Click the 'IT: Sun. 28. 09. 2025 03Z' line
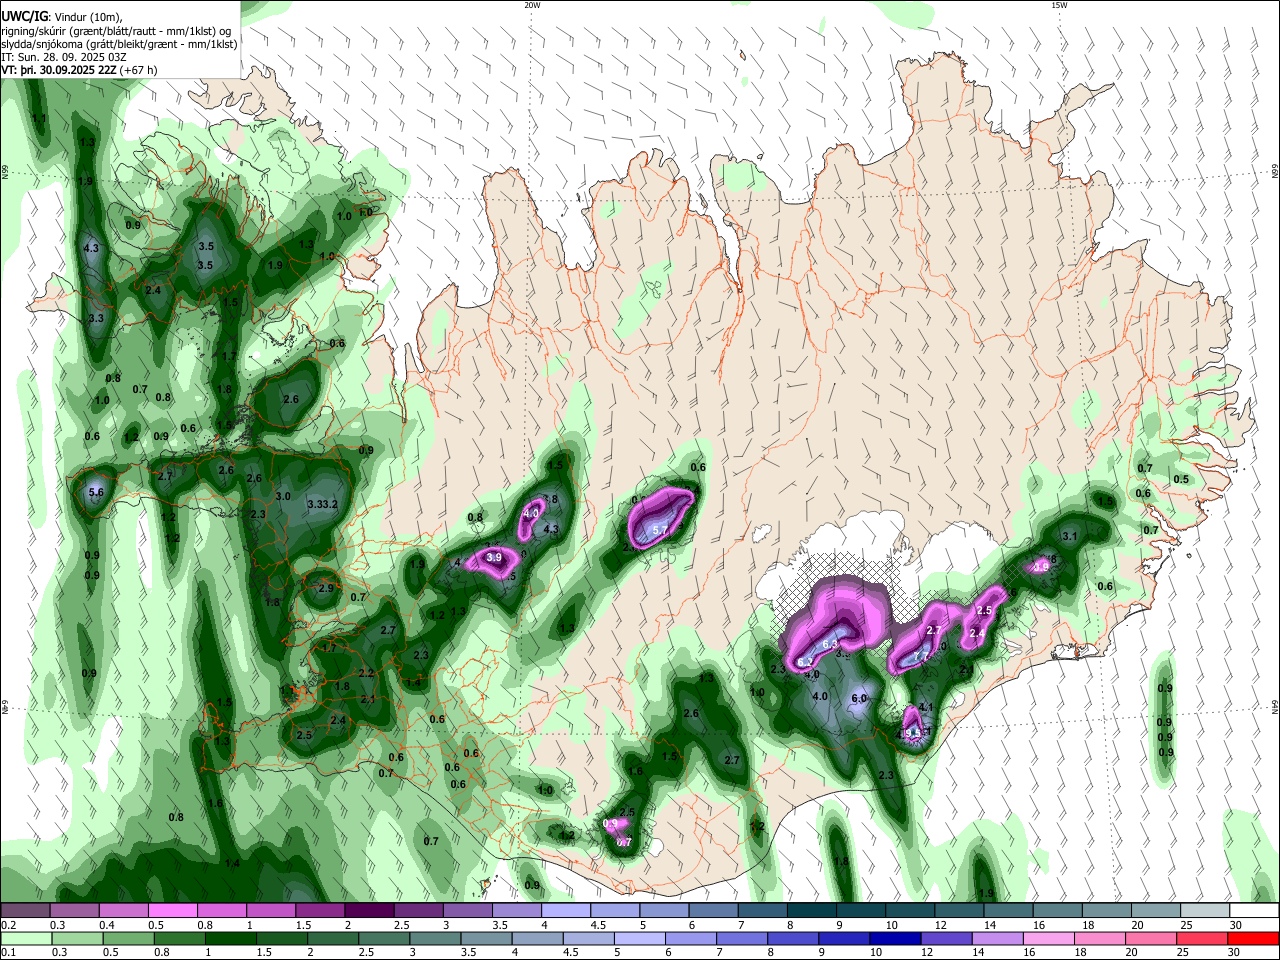Screen dimensions: 1280x960 [x=64, y=57]
